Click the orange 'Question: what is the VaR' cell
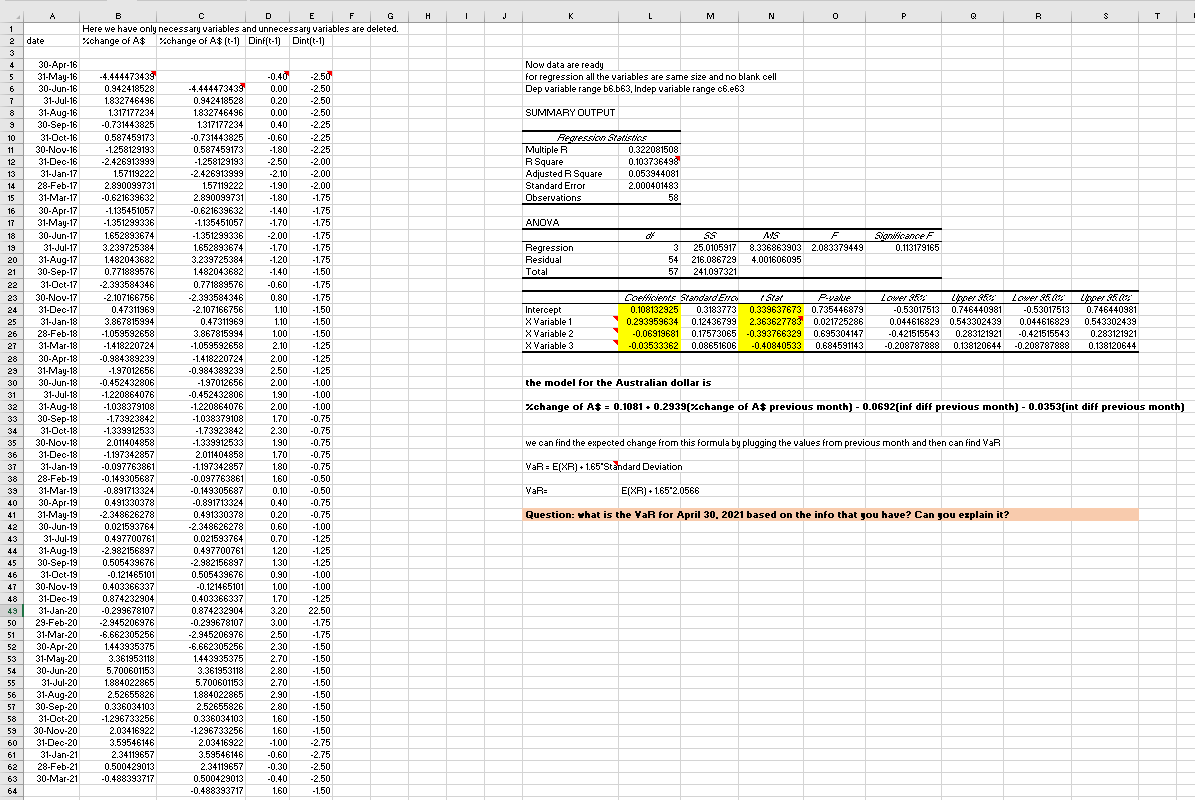Screen dimensions: 1195x800 [x=831, y=515]
